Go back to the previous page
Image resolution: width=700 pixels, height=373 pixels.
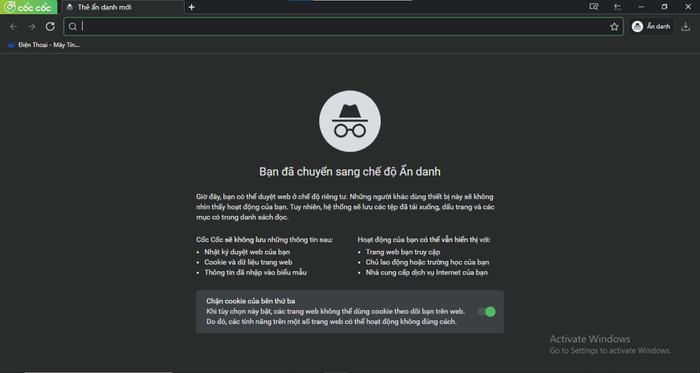tap(13, 27)
